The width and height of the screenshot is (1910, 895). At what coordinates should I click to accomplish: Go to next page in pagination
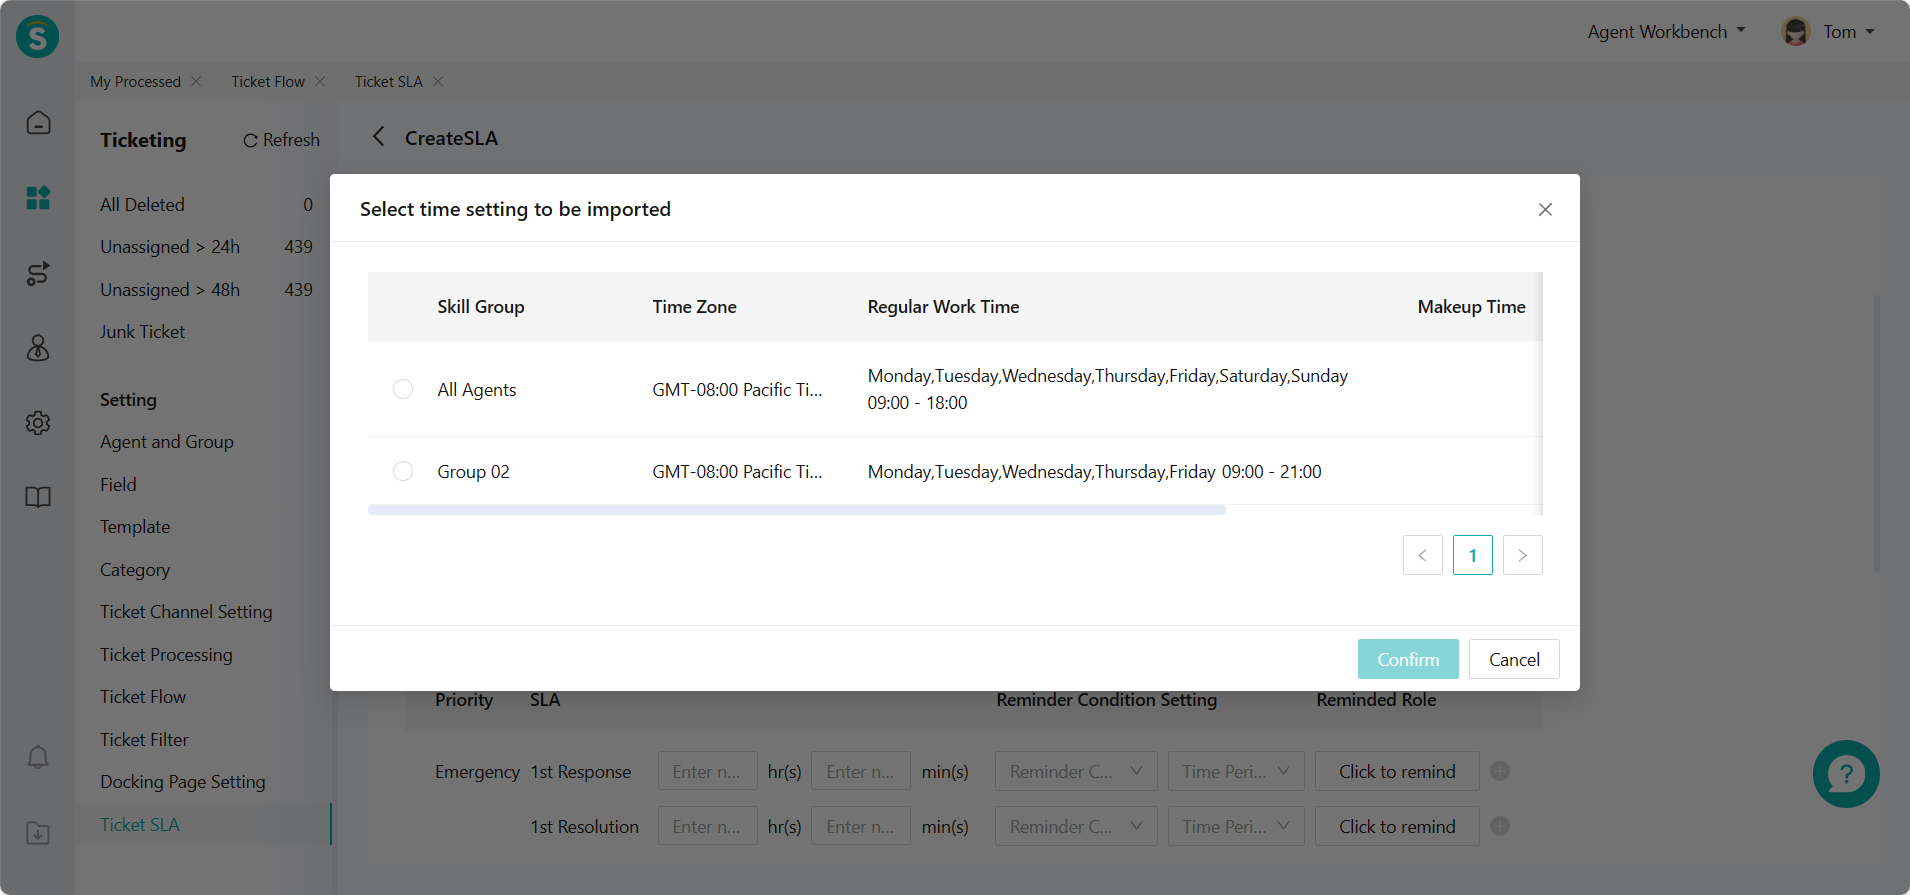tap(1522, 555)
